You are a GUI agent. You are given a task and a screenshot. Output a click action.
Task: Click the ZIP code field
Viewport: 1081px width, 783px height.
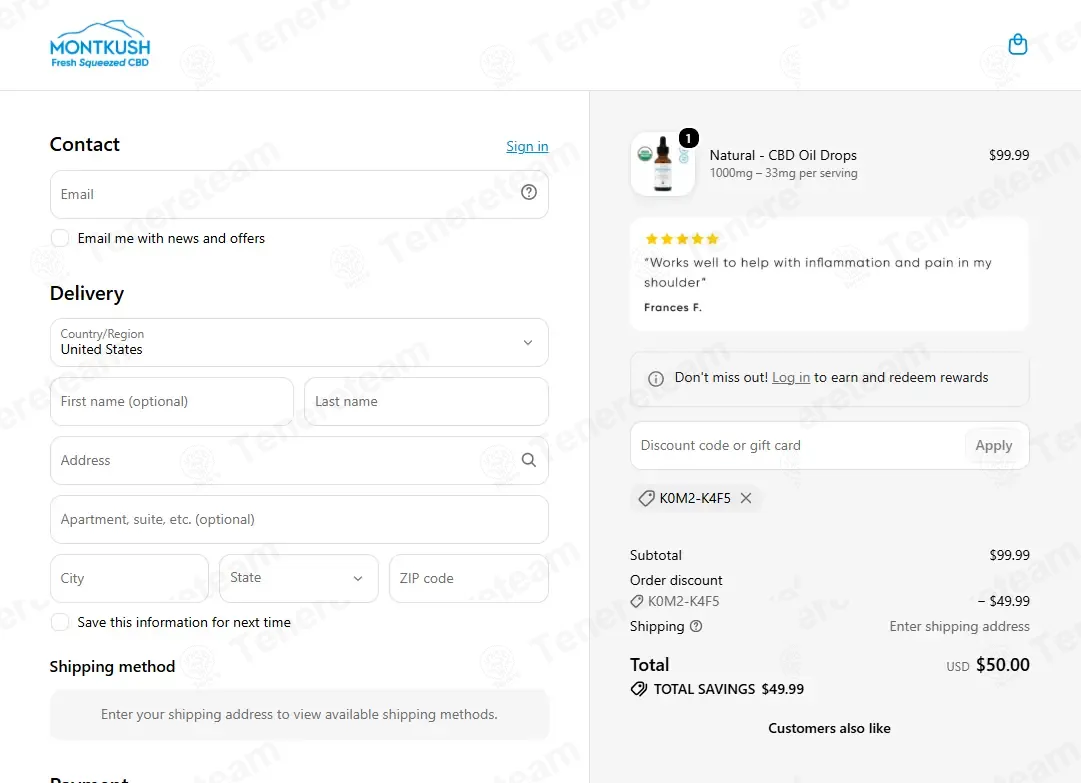pyautogui.click(x=469, y=578)
